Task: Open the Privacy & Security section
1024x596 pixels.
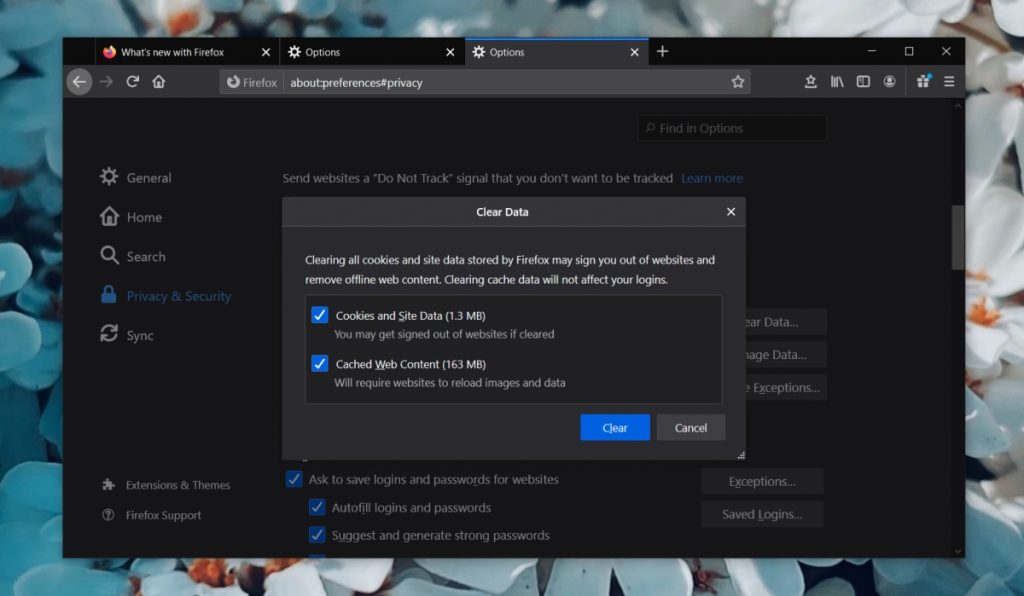Action: pyautogui.click(x=179, y=296)
